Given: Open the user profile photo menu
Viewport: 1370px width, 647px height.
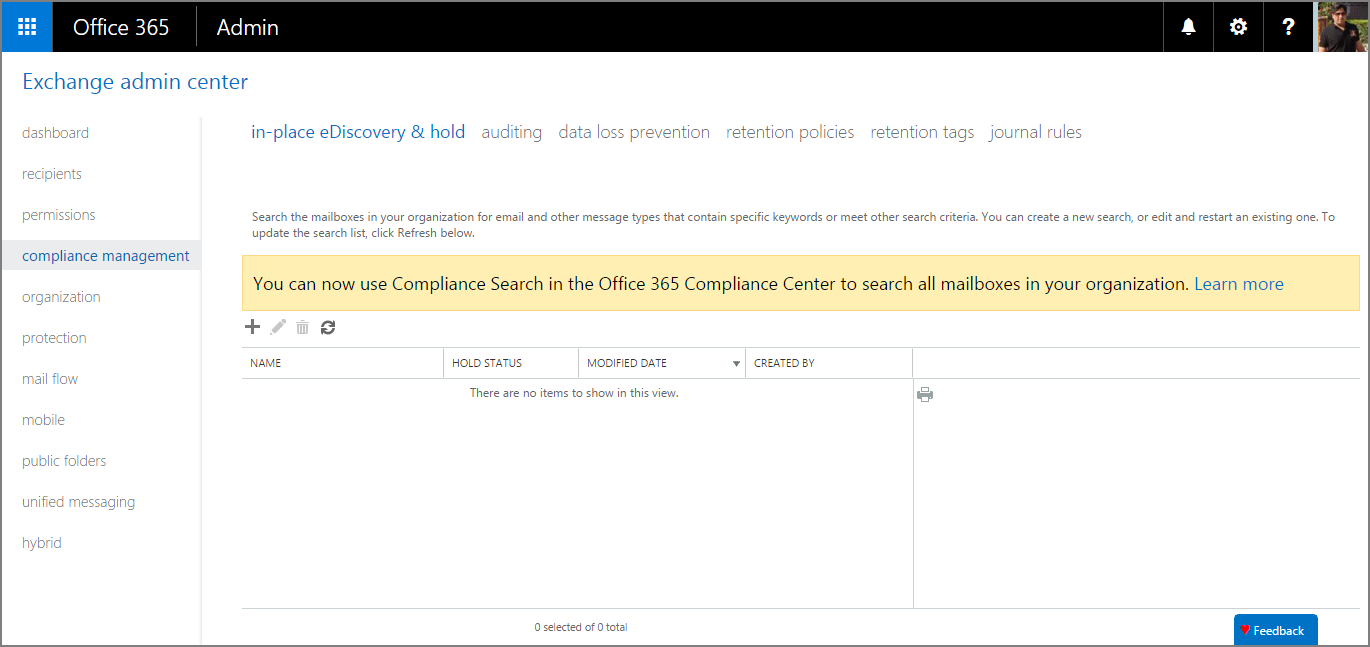Looking at the screenshot, I should pyautogui.click(x=1342, y=27).
